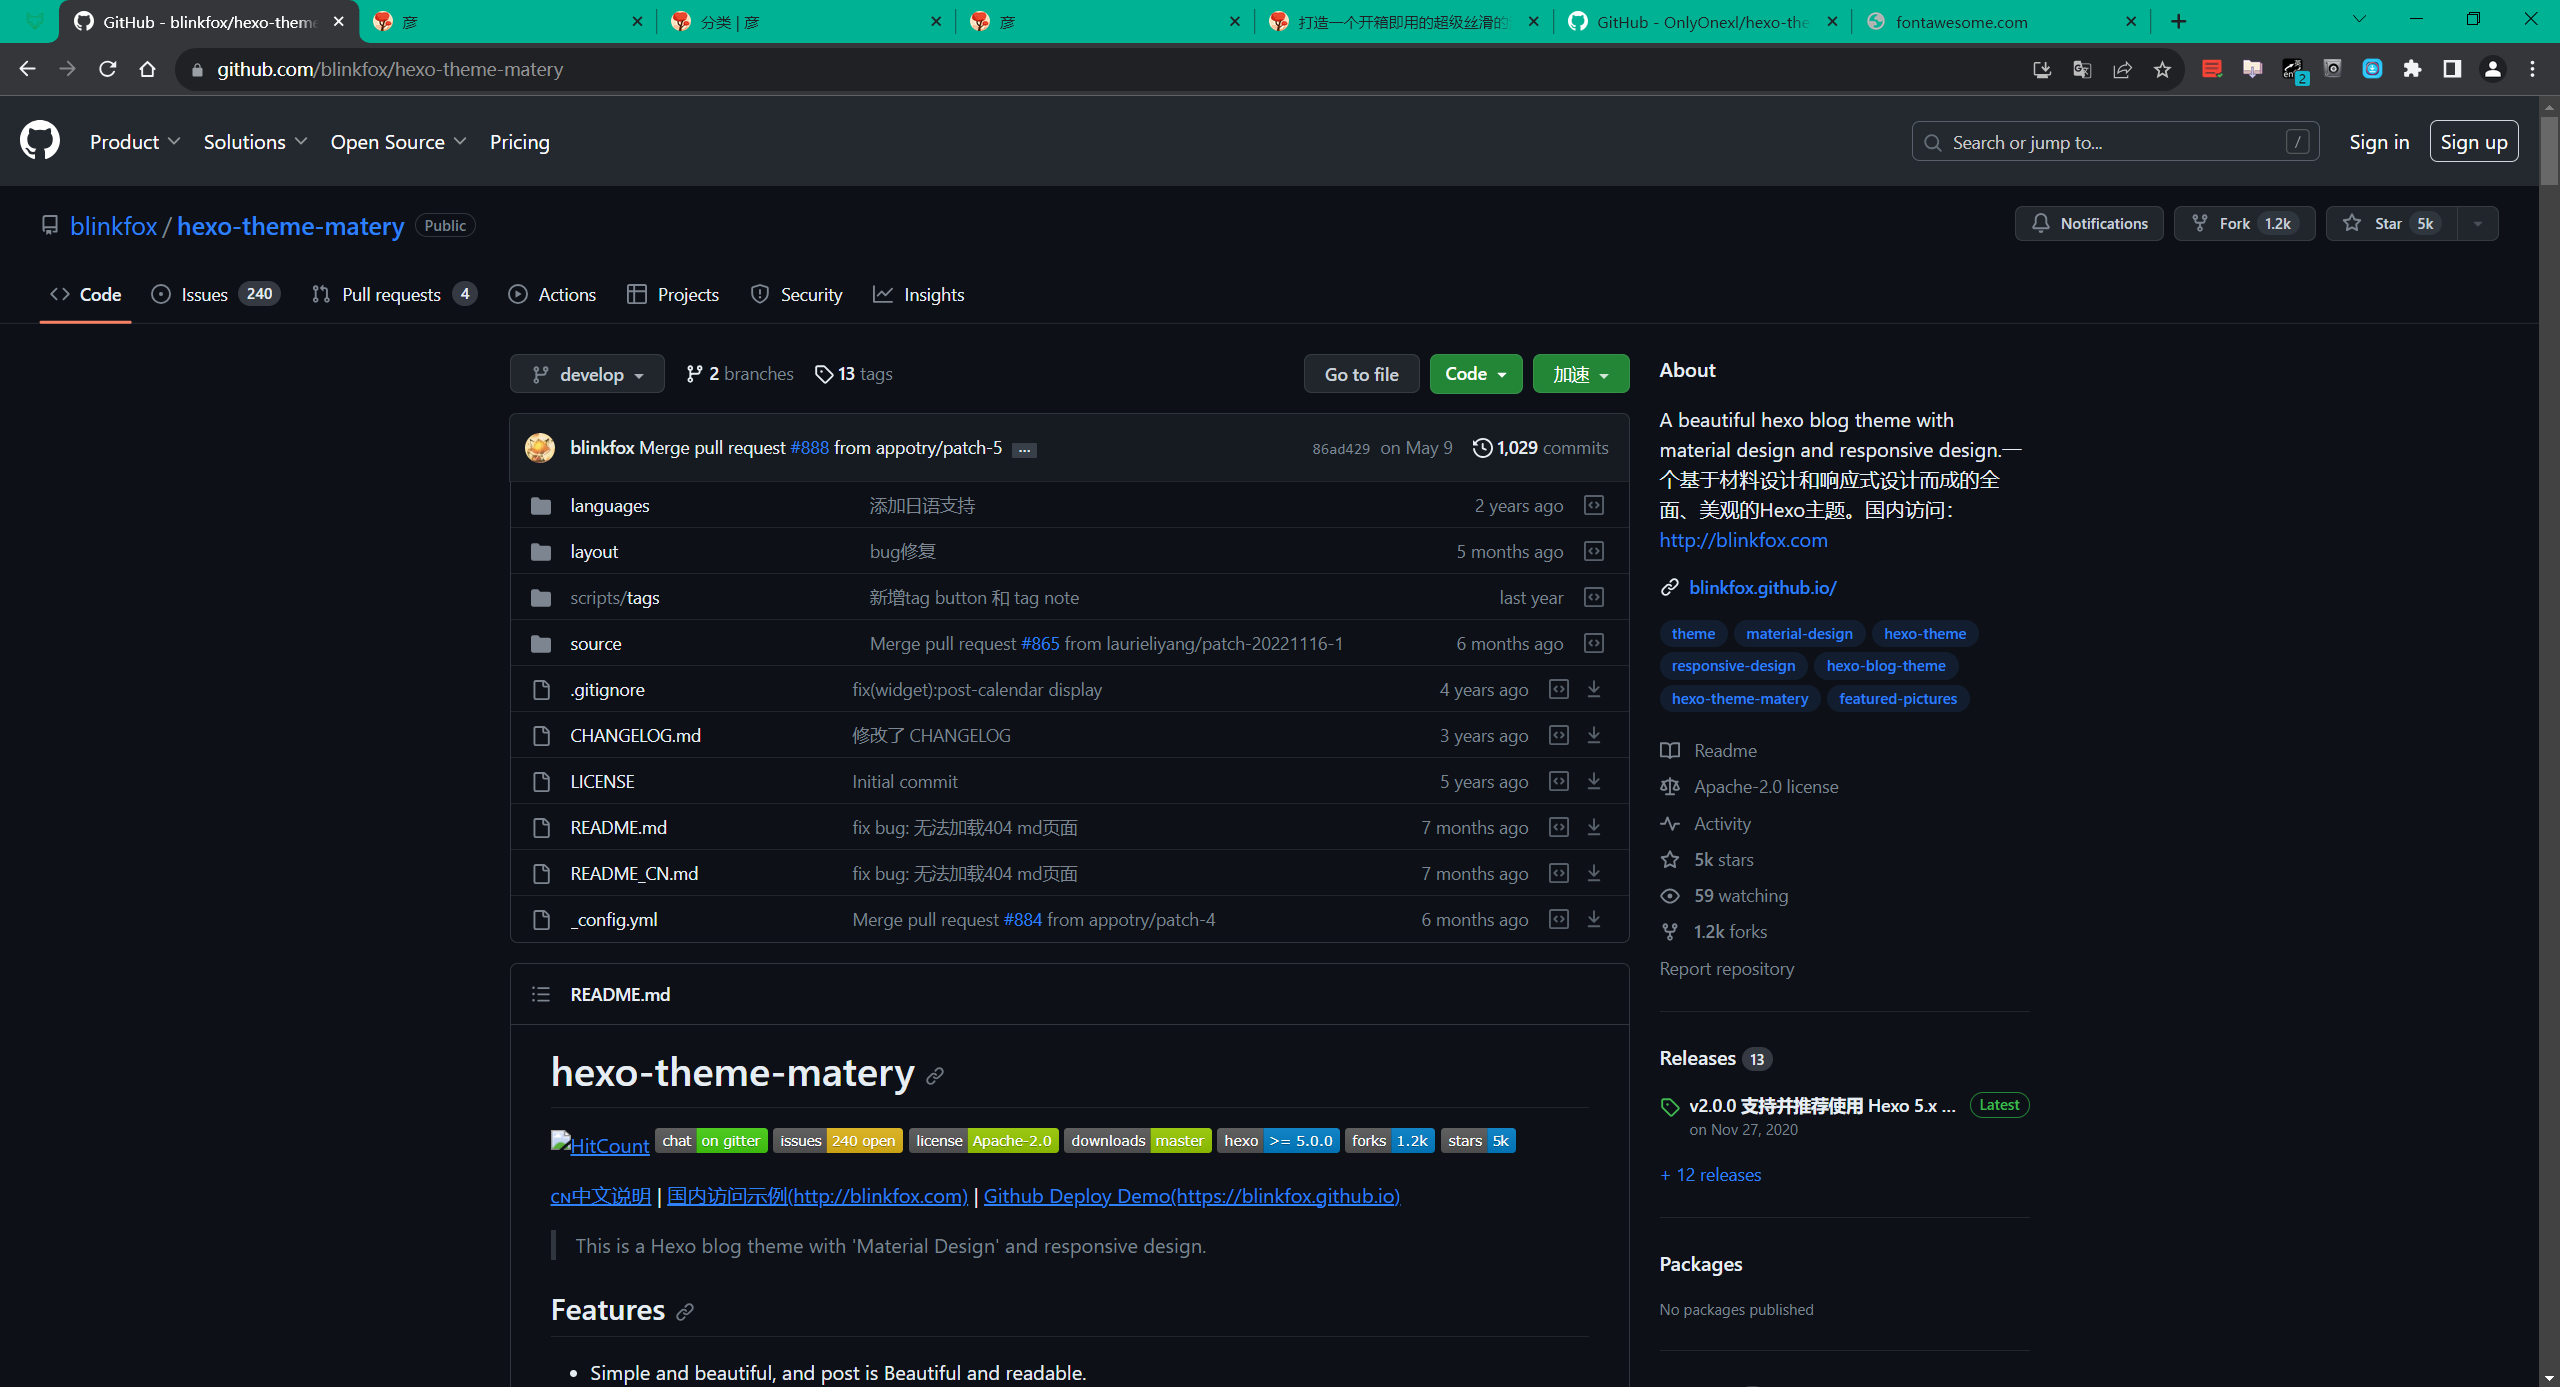
Task: Click the Go to file button
Action: pyautogui.click(x=1361, y=374)
